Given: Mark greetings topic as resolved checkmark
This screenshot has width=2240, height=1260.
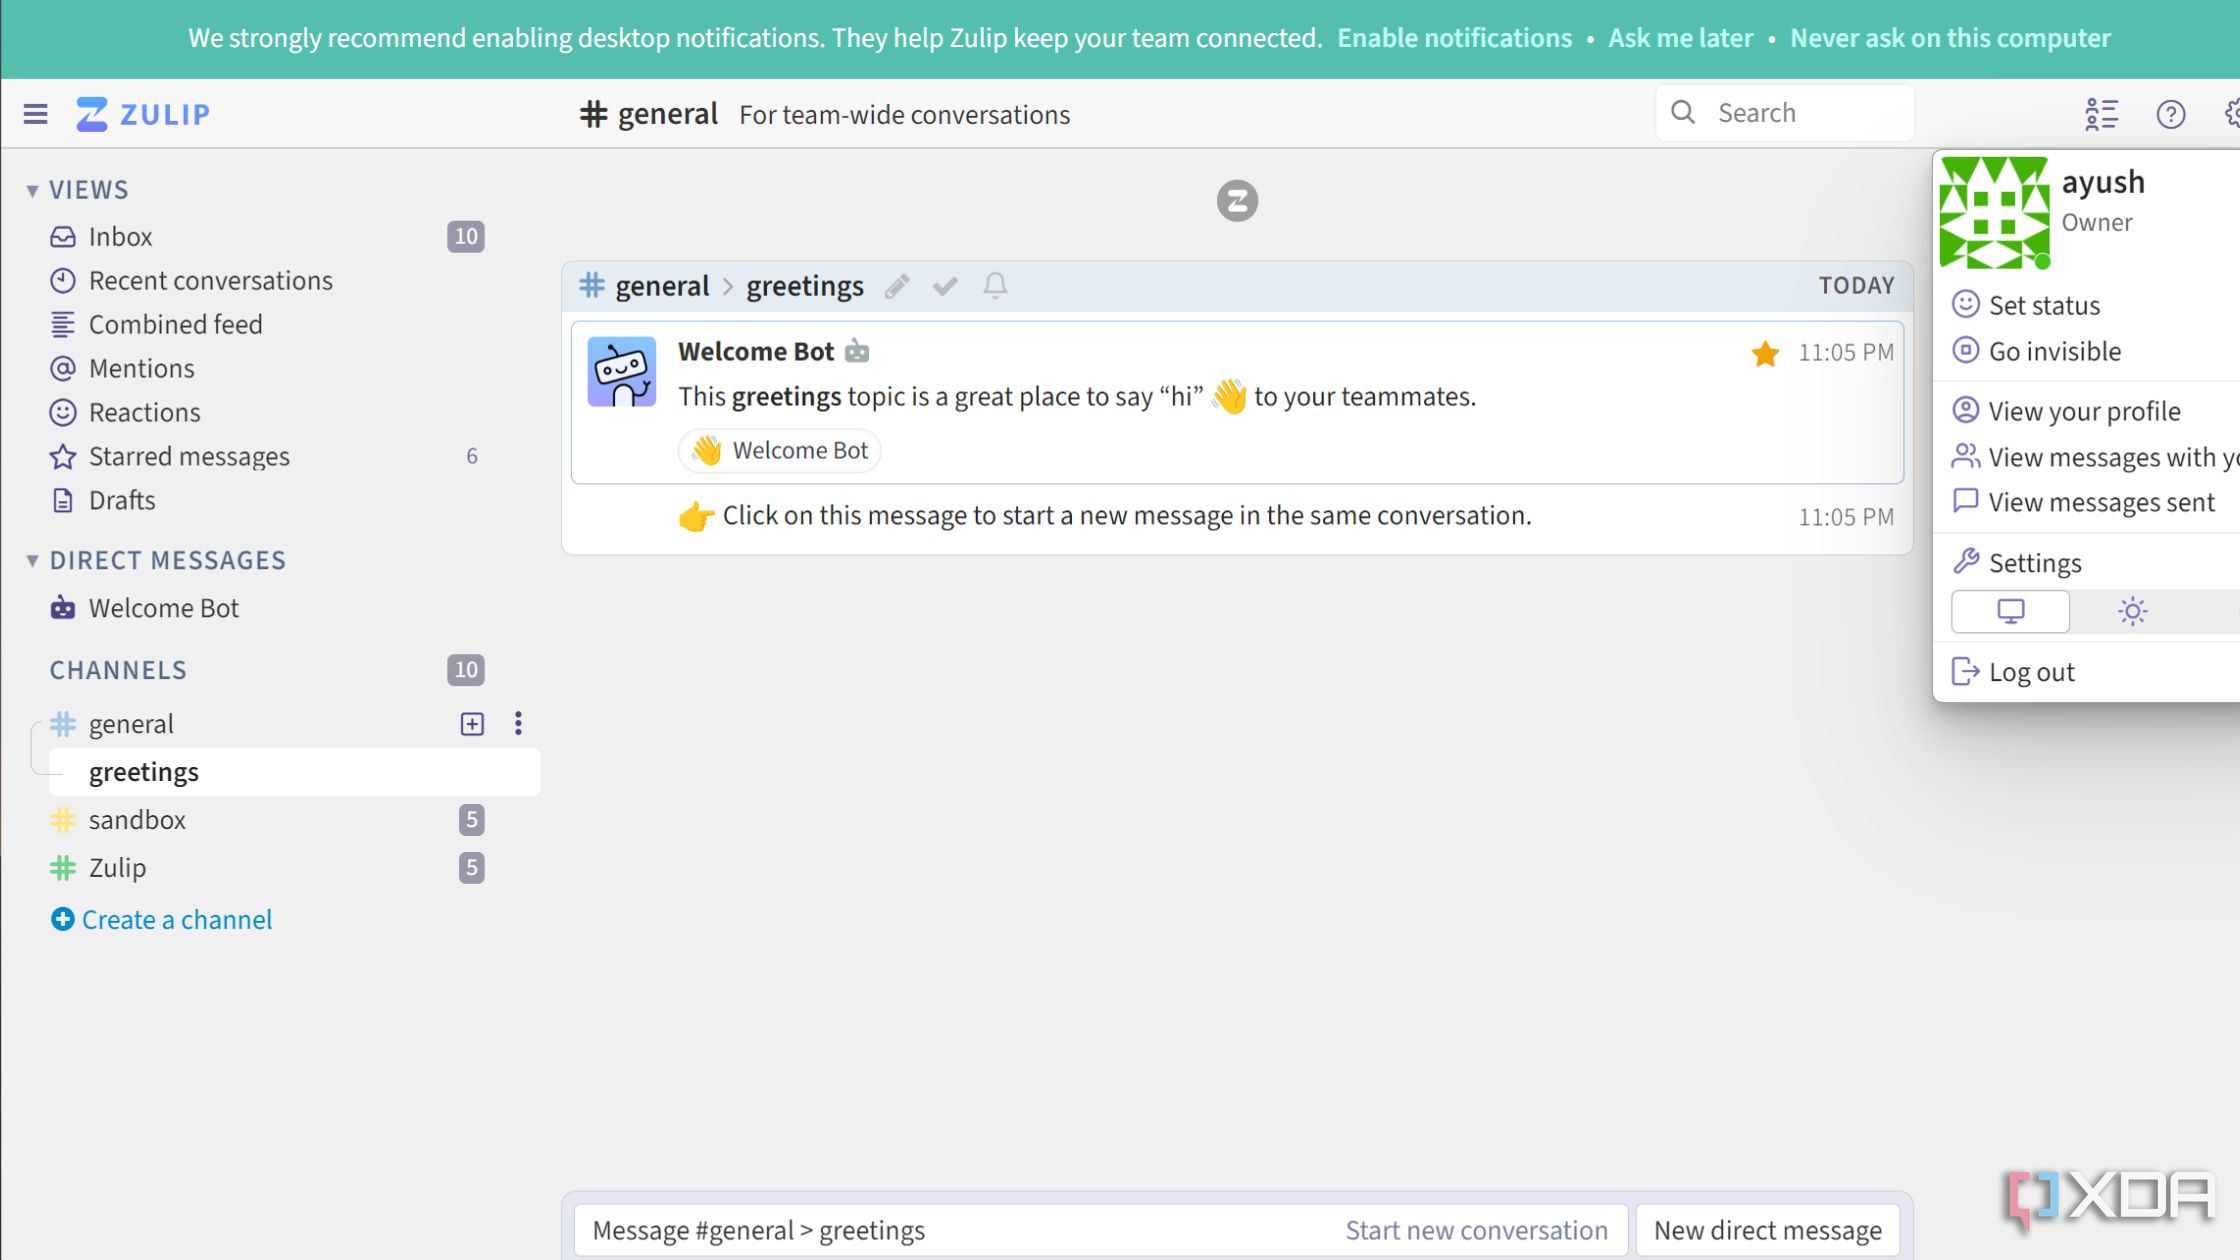Looking at the screenshot, I should click(x=945, y=286).
